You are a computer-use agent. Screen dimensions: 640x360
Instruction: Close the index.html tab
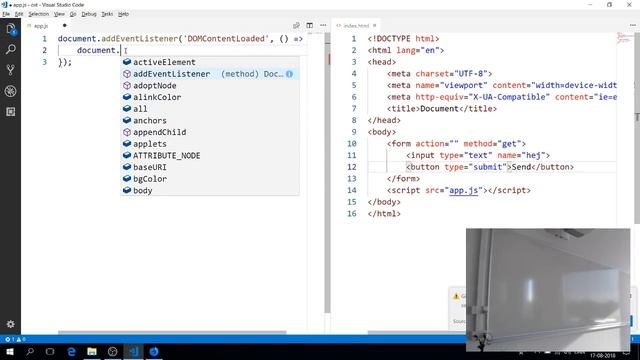pyautogui.click(x=374, y=25)
